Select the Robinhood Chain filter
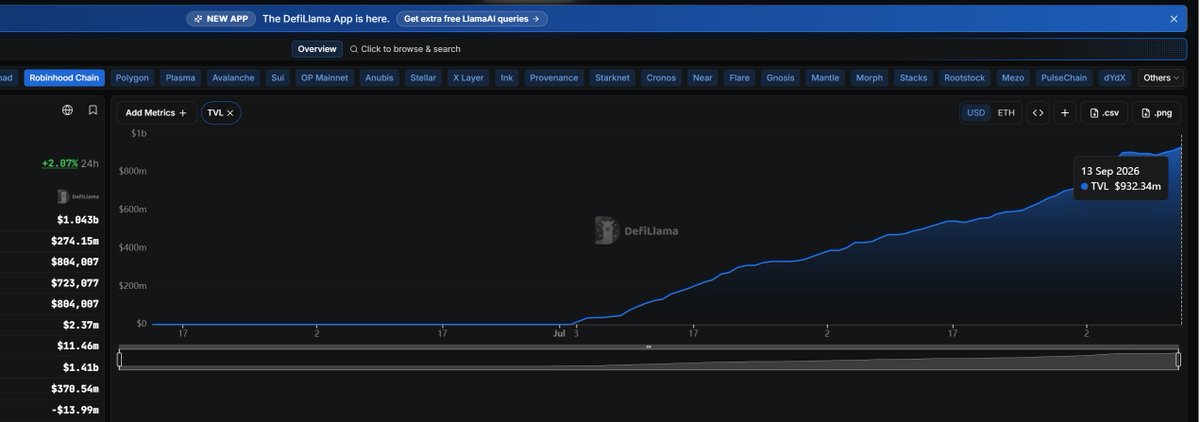Image resolution: width=1200 pixels, height=422 pixels. click(64, 77)
